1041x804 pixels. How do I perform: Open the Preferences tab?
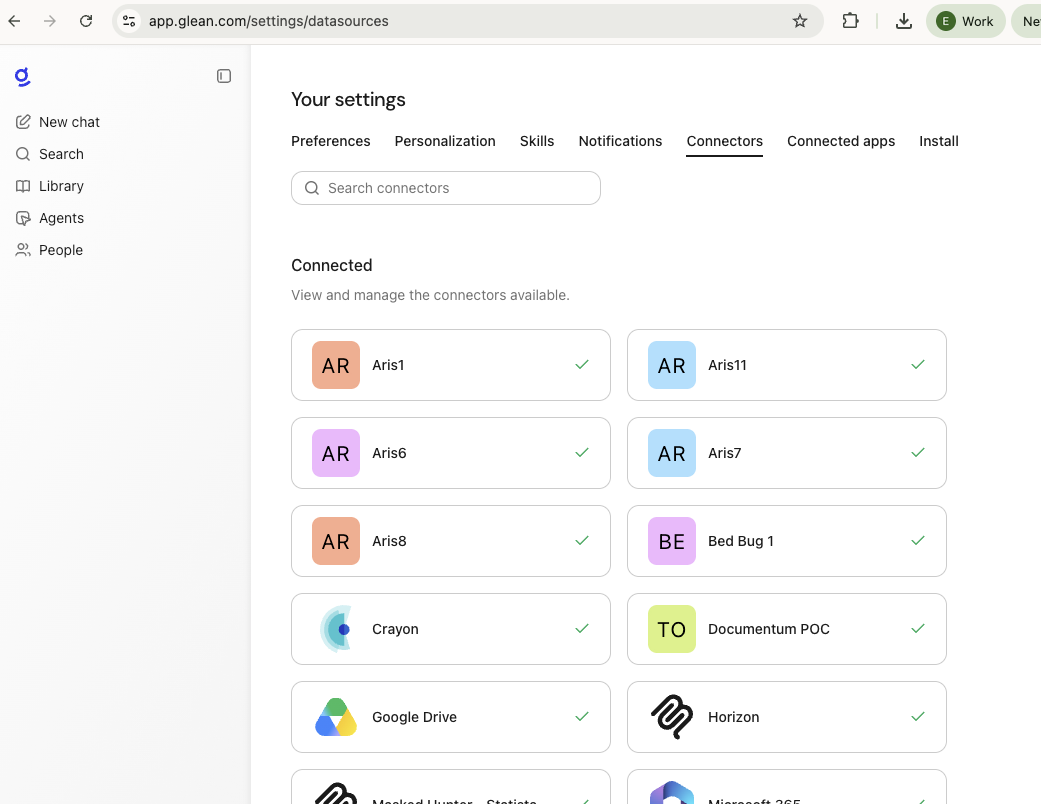(x=331, y=141)
